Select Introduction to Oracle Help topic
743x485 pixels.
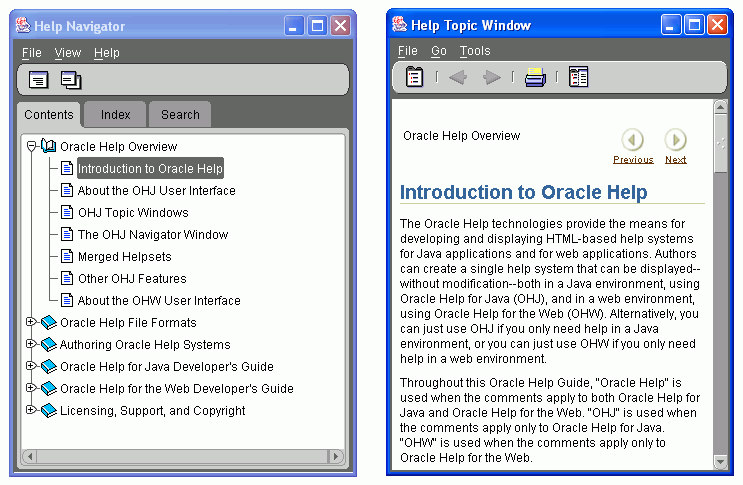[x=150, y=169]
